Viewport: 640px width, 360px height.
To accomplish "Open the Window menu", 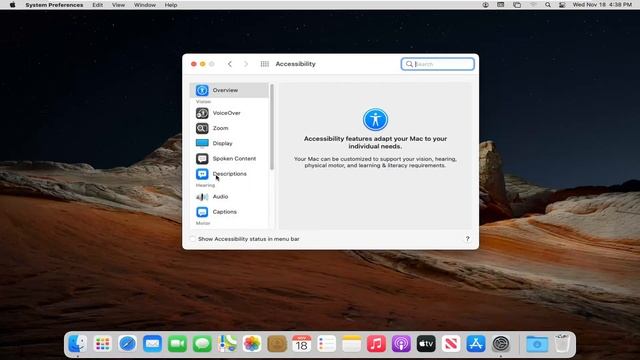I will [145, 5].
